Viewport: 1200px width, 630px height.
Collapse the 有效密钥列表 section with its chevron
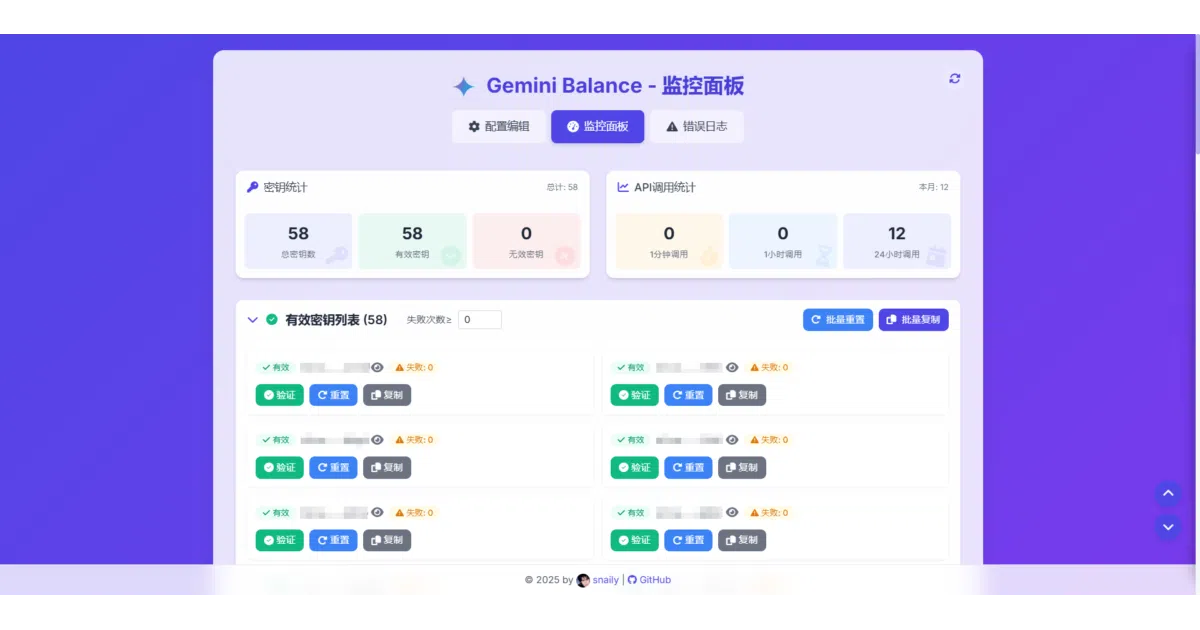coord(253,320)
